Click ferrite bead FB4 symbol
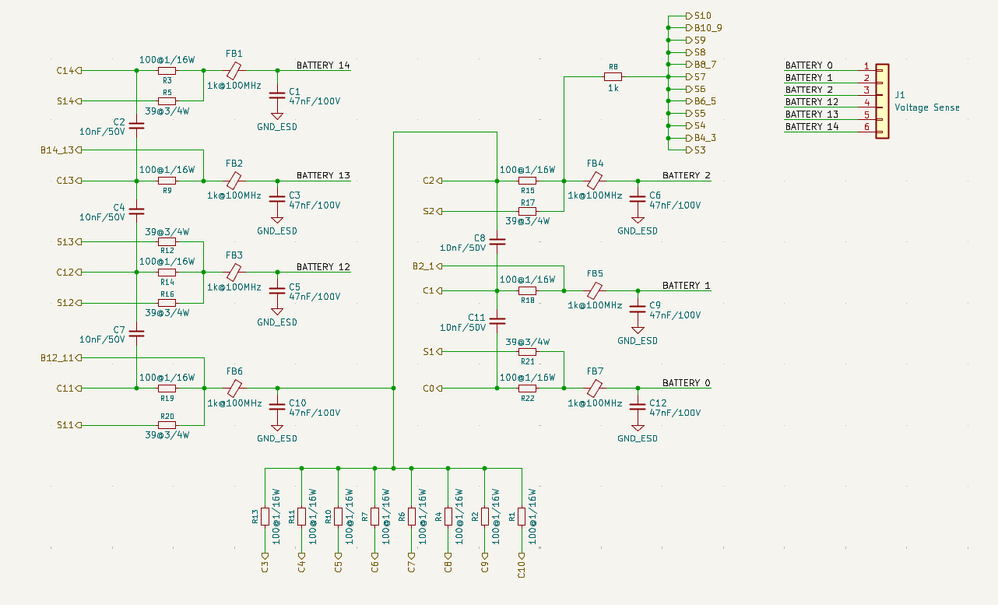998x605 pixels. (594, 181)
